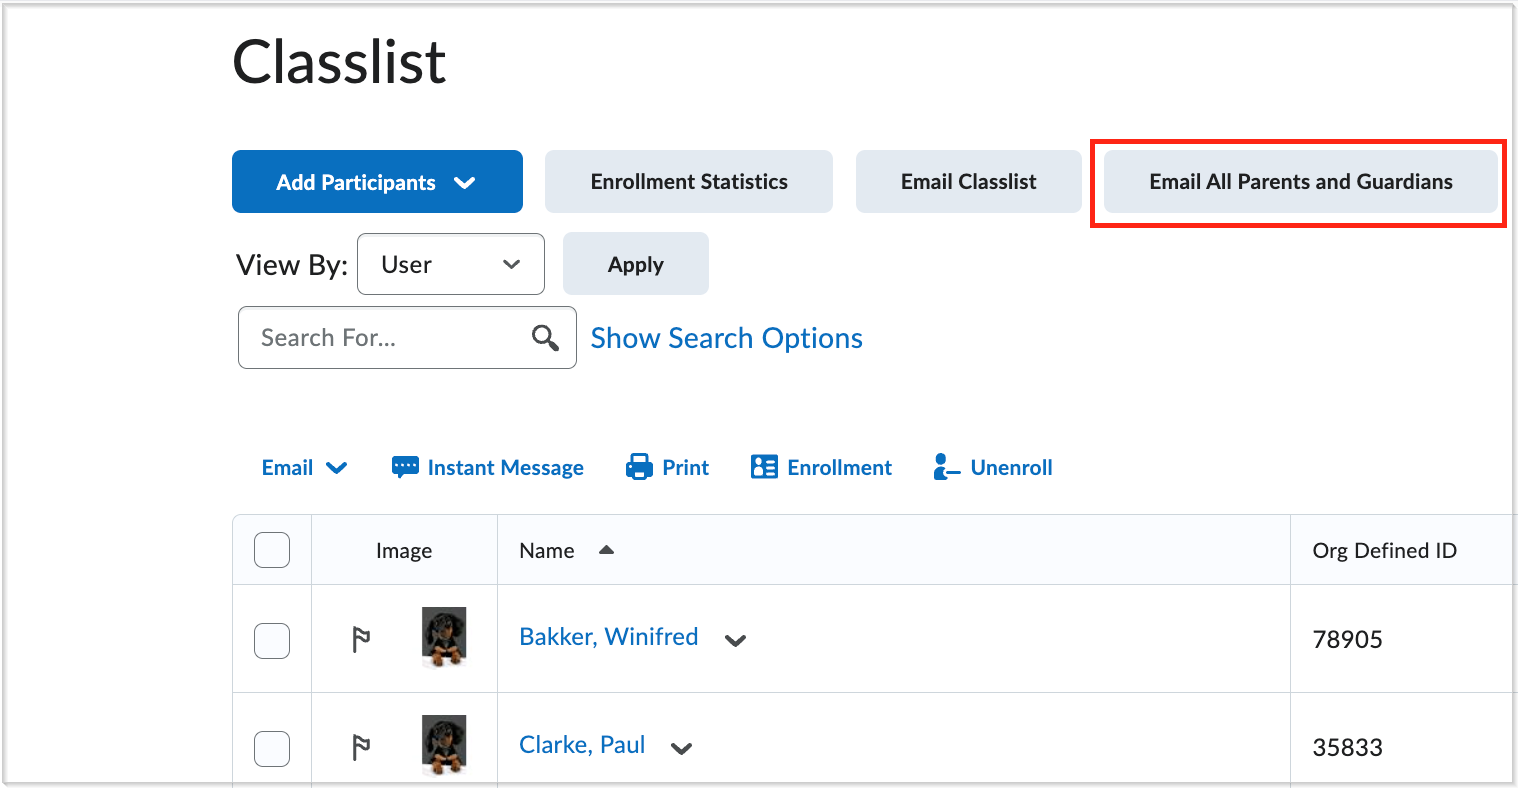1518x788 pixels.
Task: Click the Unenroll icon
Action: [x=944, y=467]
